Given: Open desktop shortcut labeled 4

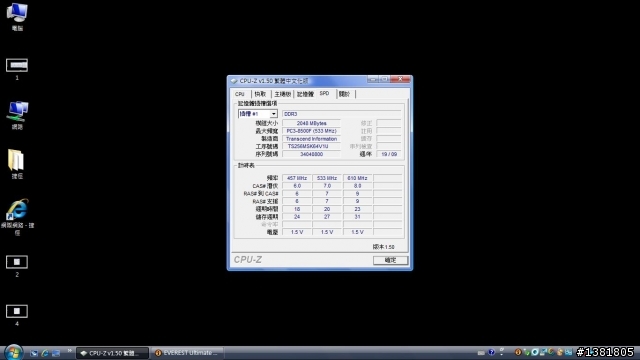Looking at the screenshot, I should click(17, 315).
